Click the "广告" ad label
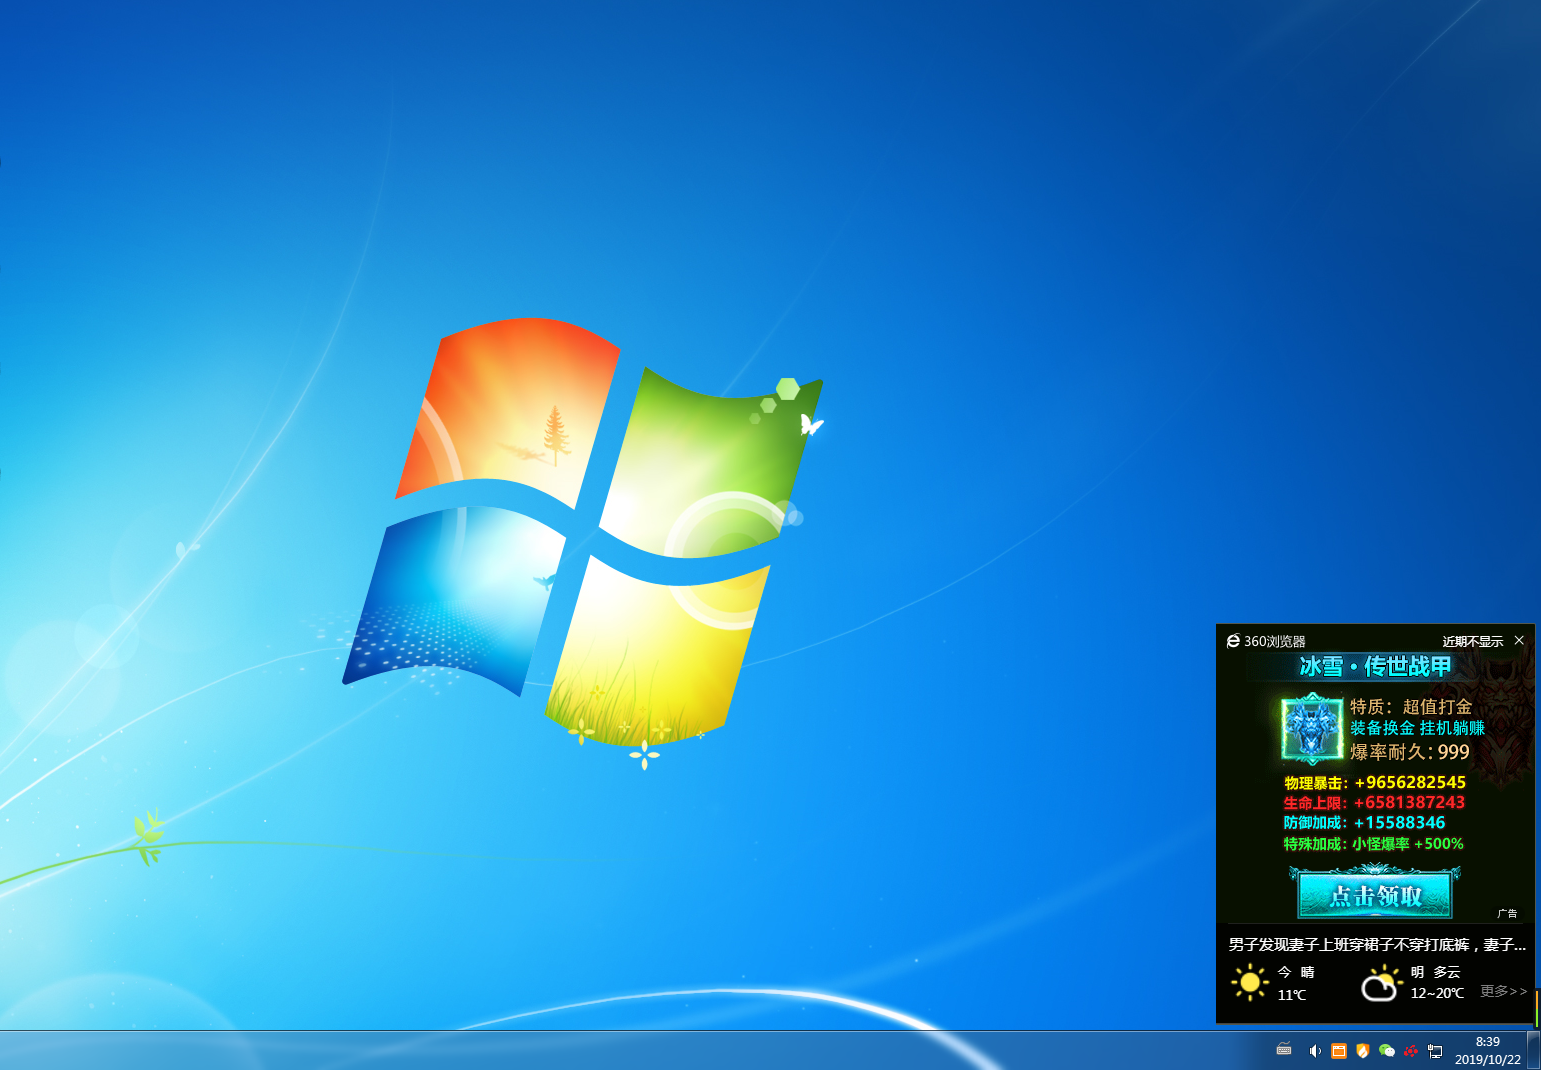Screen dimensions: 1541x1070 pos(1507,913)
